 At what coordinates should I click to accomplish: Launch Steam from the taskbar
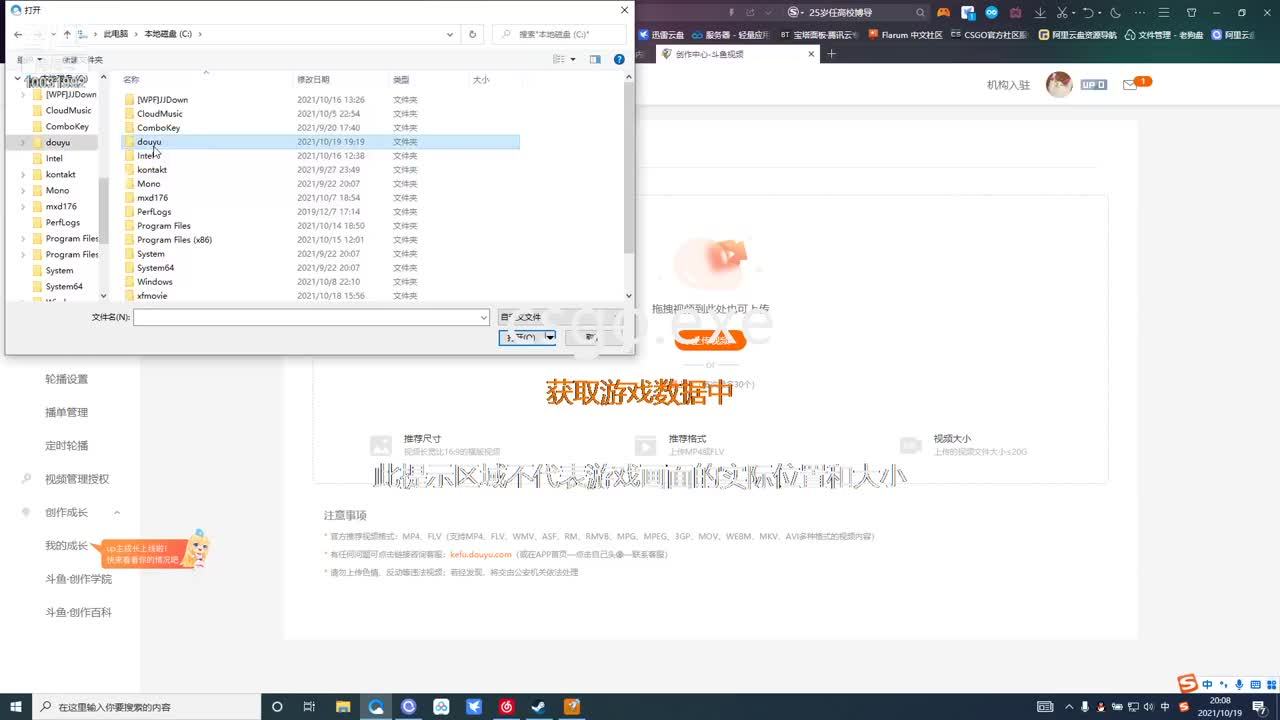tap(539, 707)
